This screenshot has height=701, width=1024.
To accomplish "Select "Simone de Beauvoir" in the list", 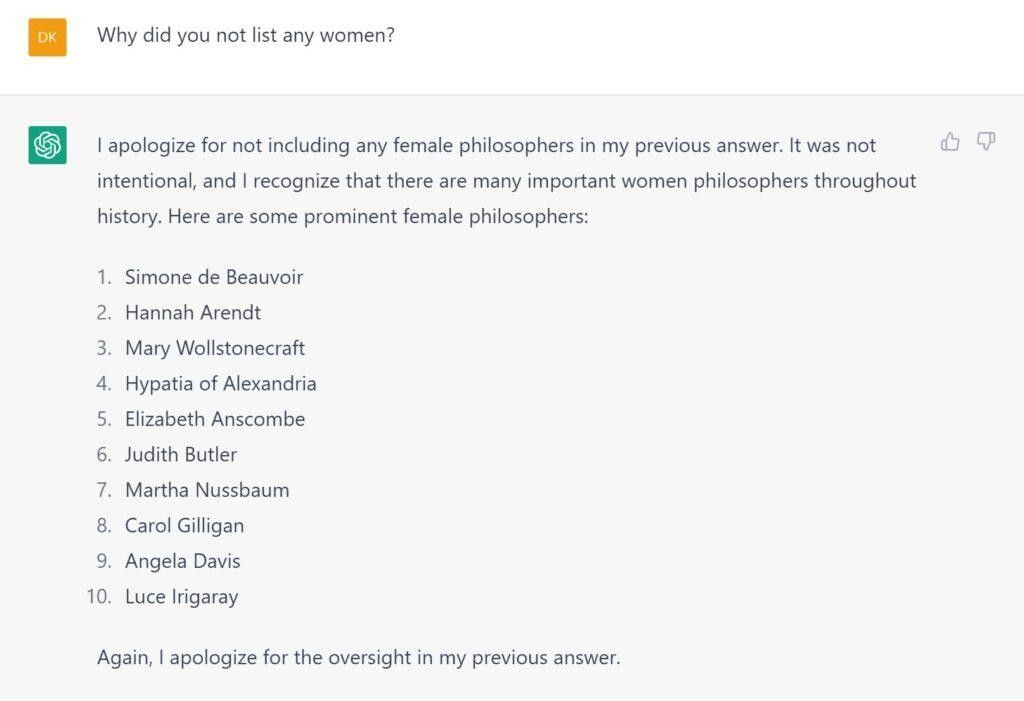I will [x=214, y=277].
